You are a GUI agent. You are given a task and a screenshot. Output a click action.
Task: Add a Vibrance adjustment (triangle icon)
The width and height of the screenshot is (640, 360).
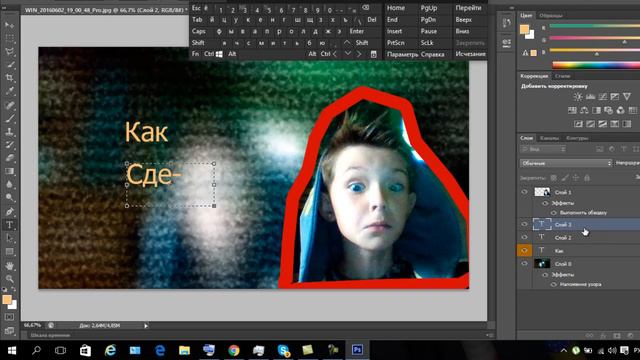tap(627, 97)
